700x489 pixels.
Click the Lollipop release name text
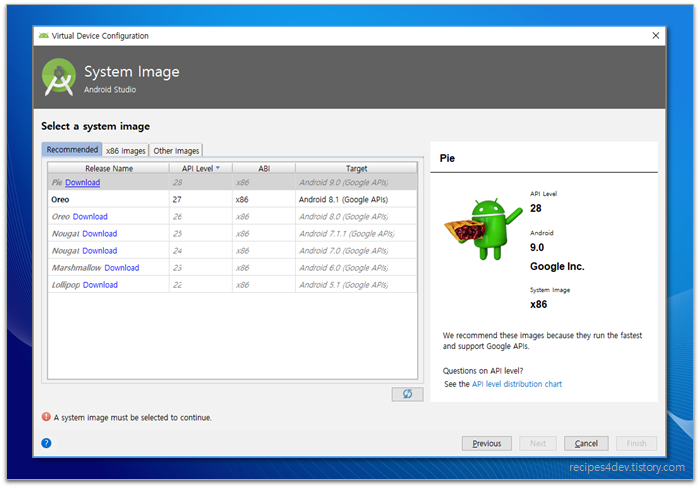(66, 285)
